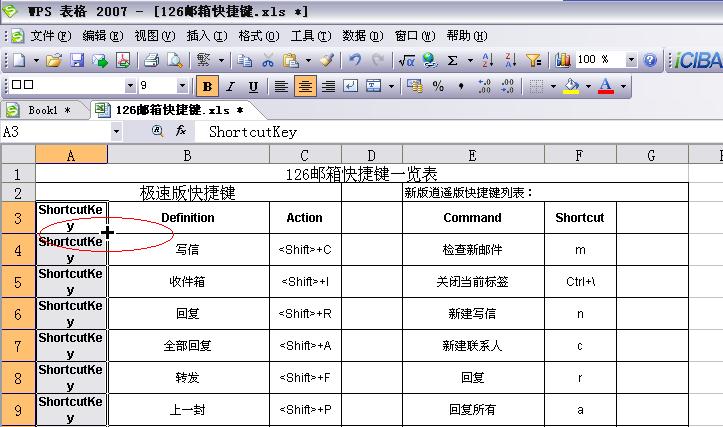Expand the new document dropdown arrow
The image size is (723, 427).
tap(36, 60)
